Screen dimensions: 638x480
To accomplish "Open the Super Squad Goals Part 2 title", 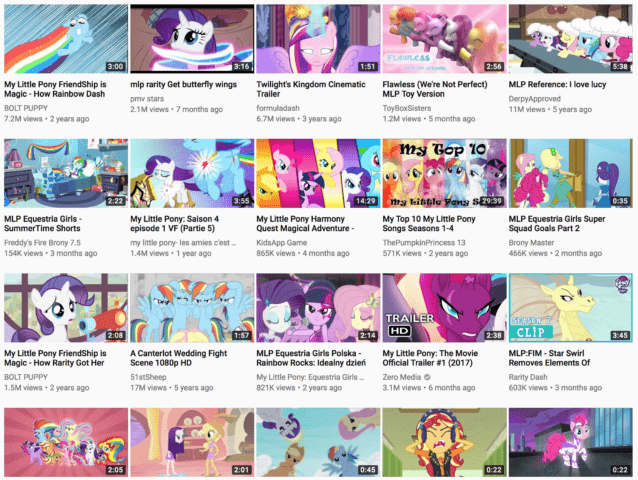I will tap(557, 224).
